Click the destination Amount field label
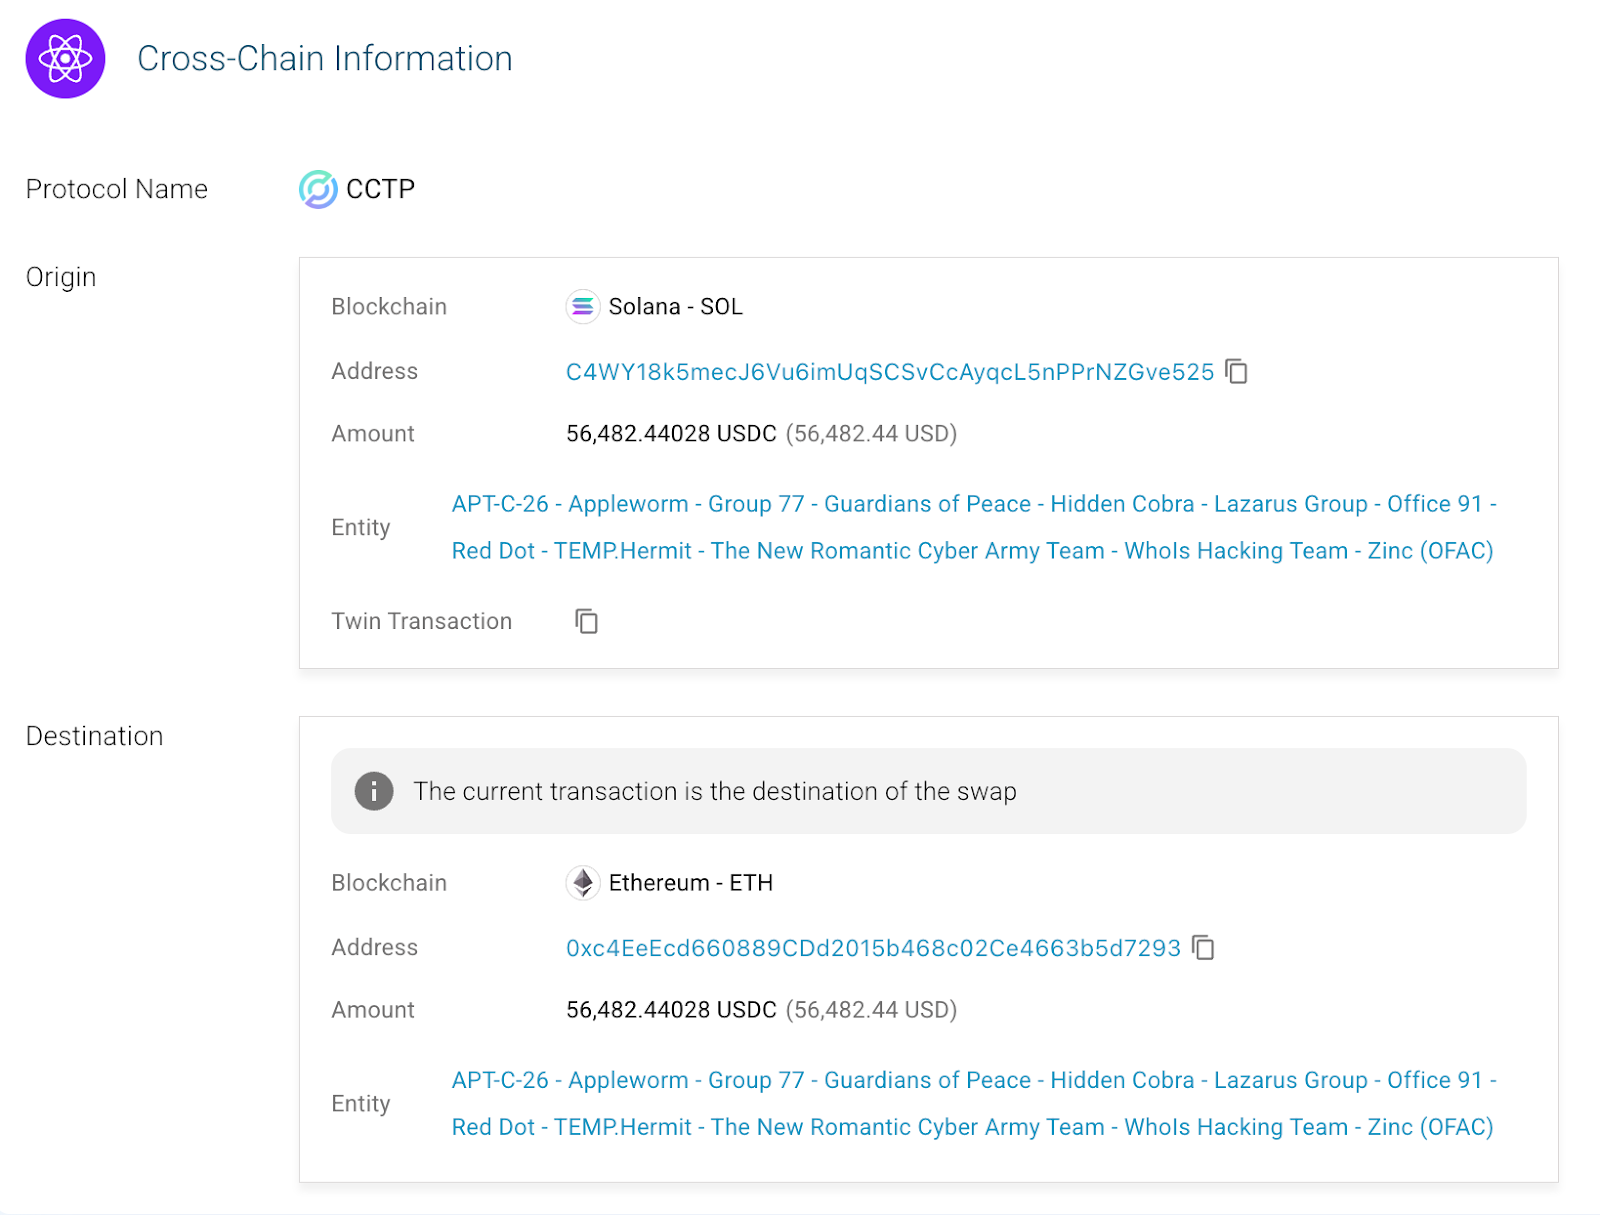Viewport: 1600px width, 1215px height. pyautogui.click(x=373, y=1010)
